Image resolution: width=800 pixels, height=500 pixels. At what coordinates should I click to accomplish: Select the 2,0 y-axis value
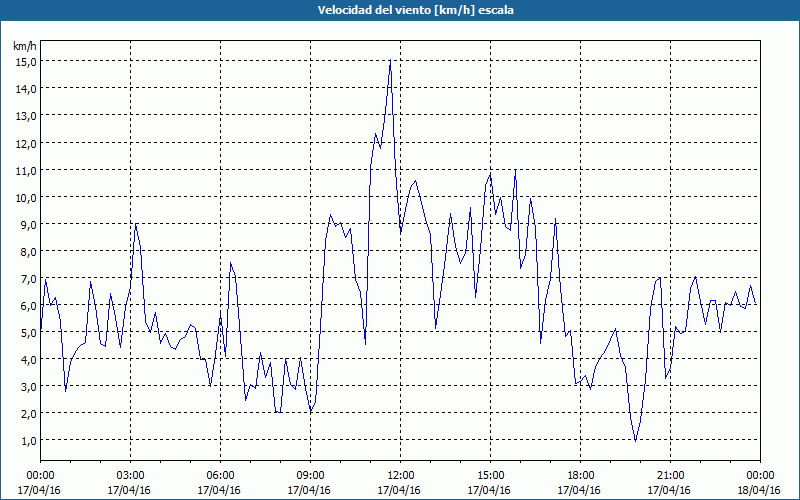(x=29, y=414)
